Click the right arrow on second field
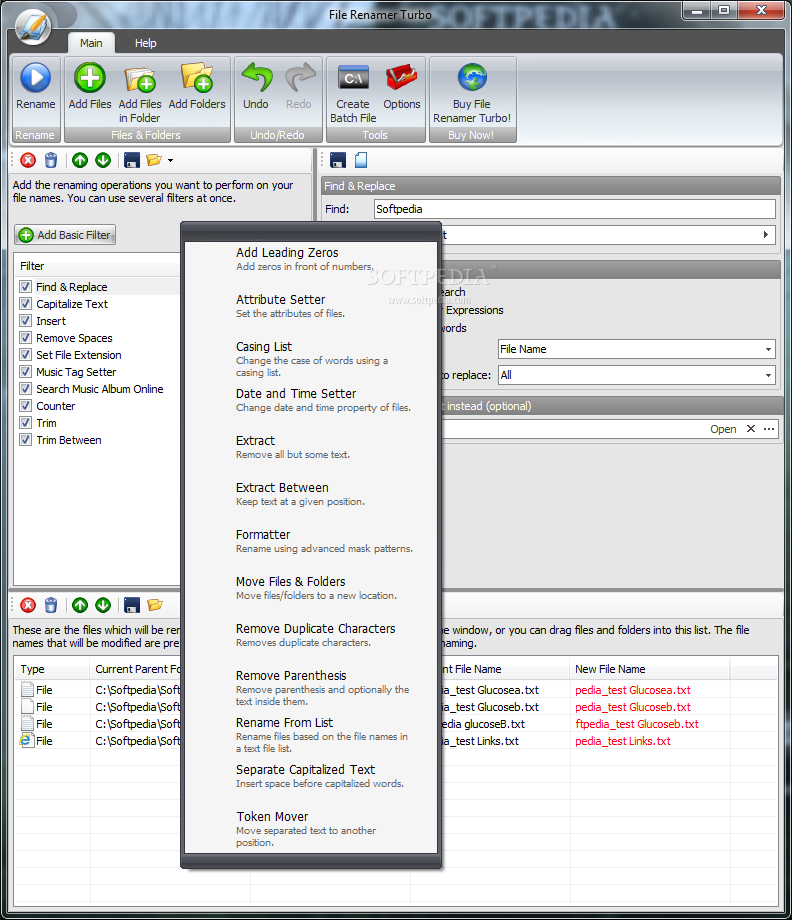Viewport: 792px width, 920px height. 766,235
